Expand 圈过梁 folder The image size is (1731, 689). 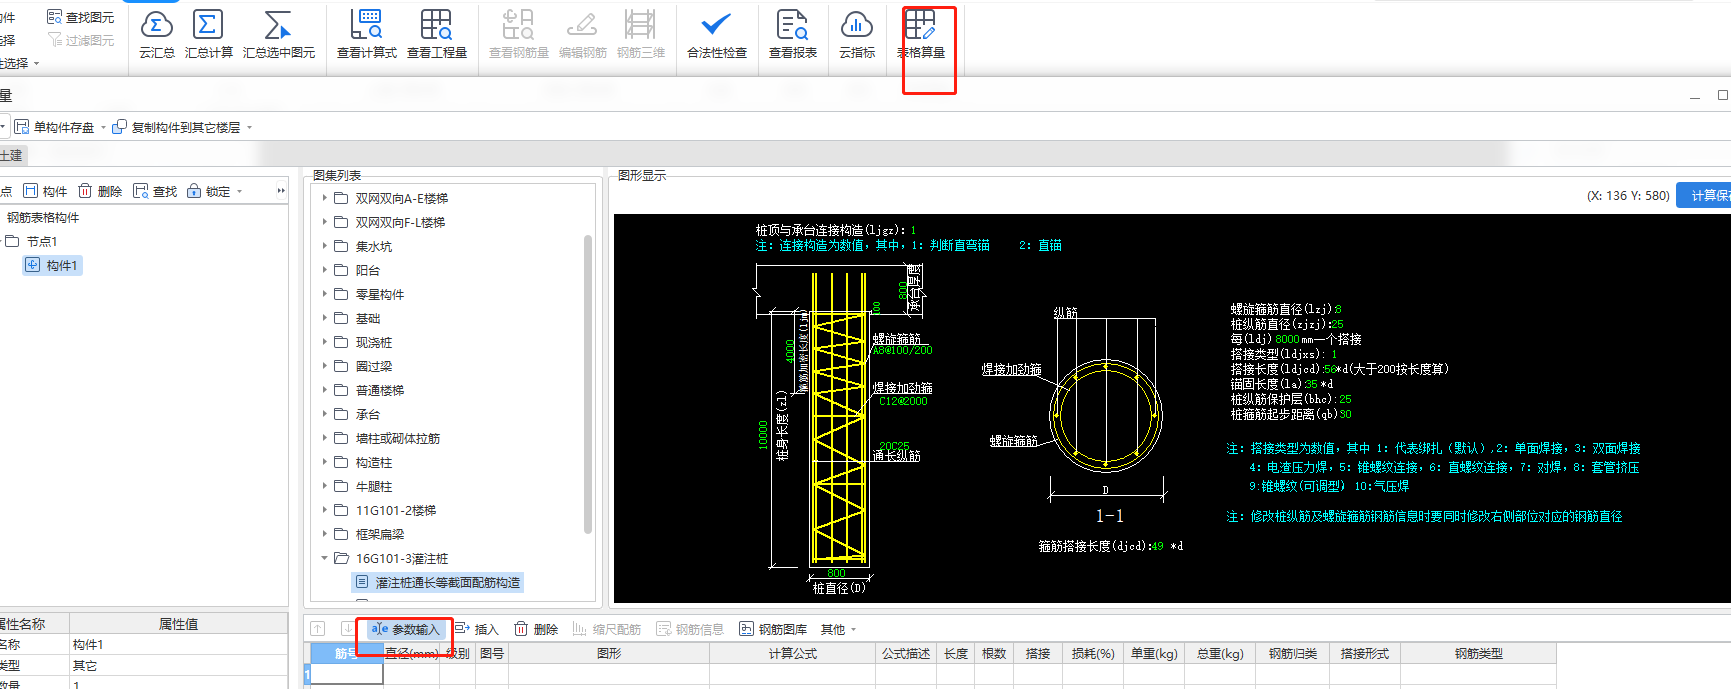[x=324, y=366]
